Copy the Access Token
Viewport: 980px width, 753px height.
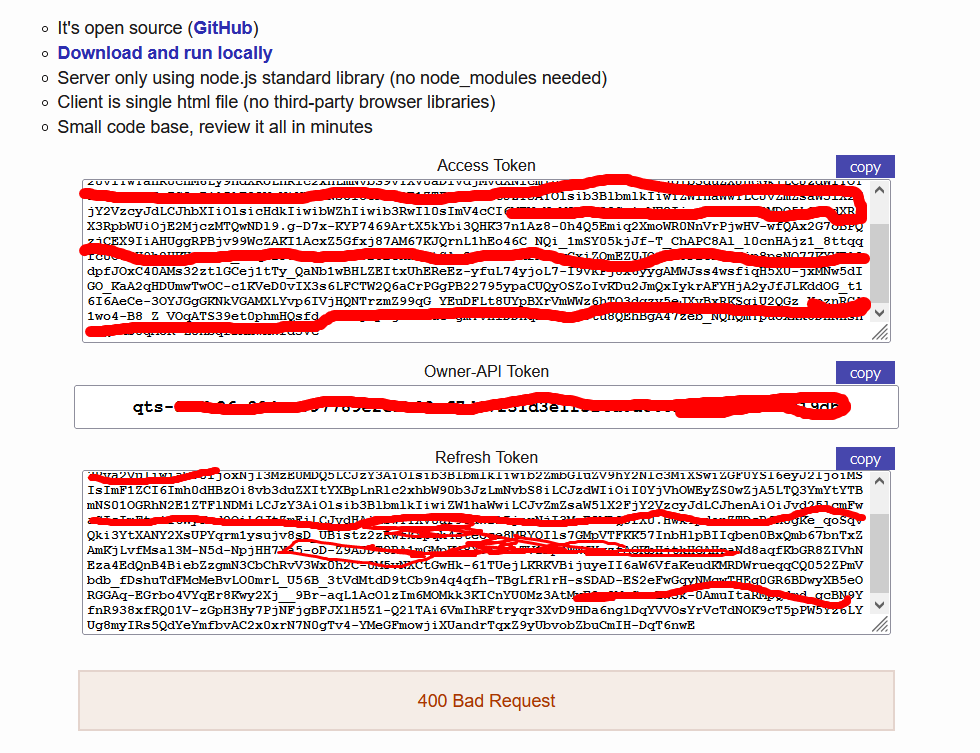click(x=865, y=167)
